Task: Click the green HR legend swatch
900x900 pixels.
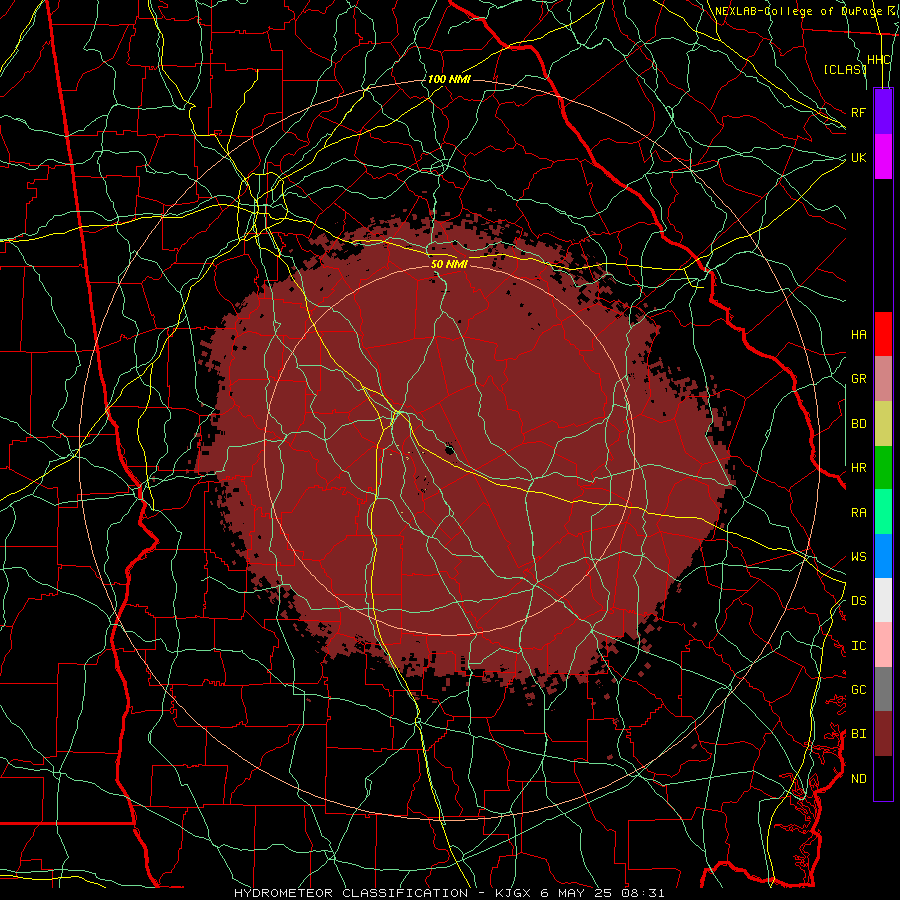Action: (883, 468)
